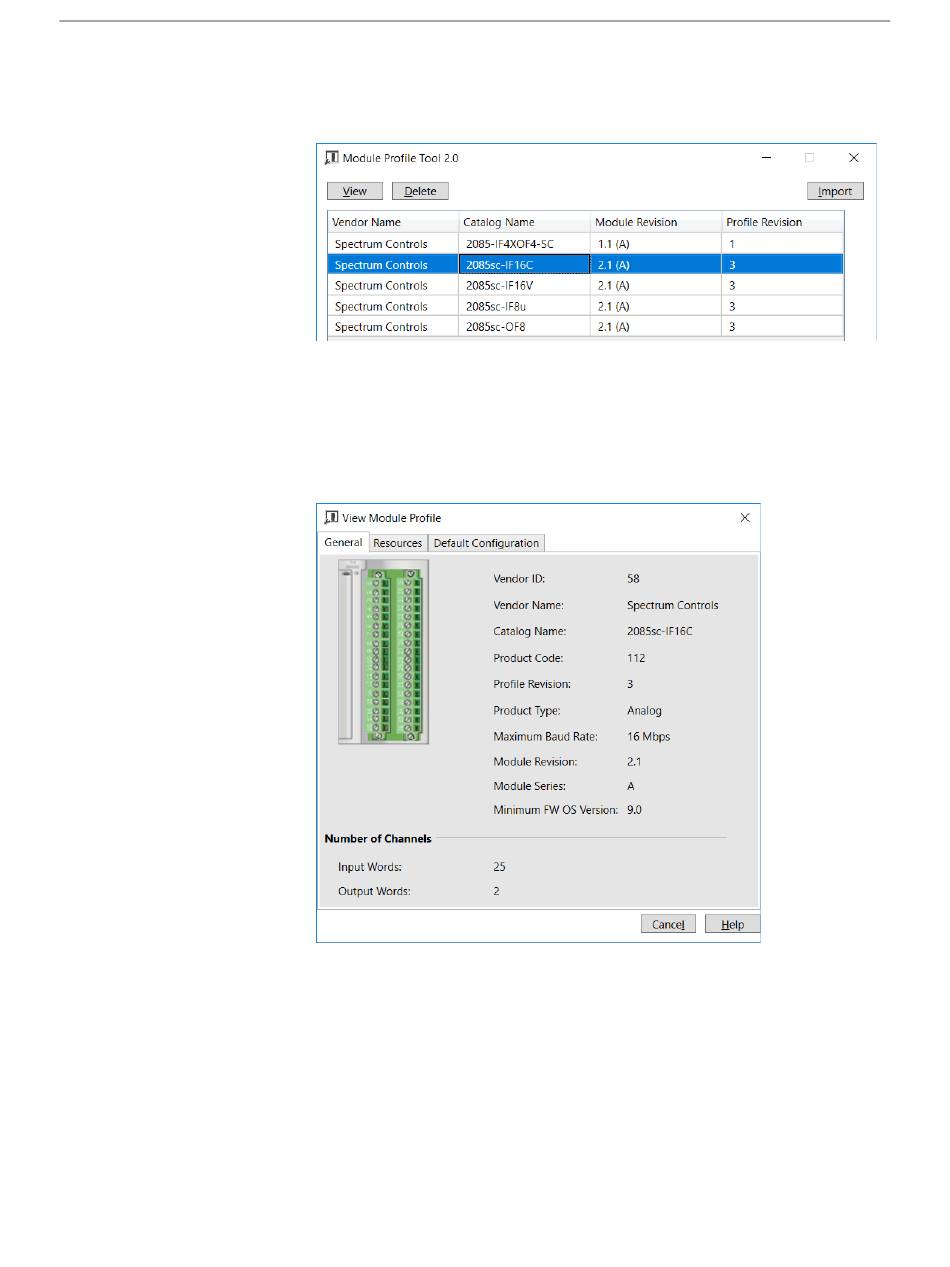Click the Product Code value 112
Viewport: 950px width, 1267px height.
point(636,658)
